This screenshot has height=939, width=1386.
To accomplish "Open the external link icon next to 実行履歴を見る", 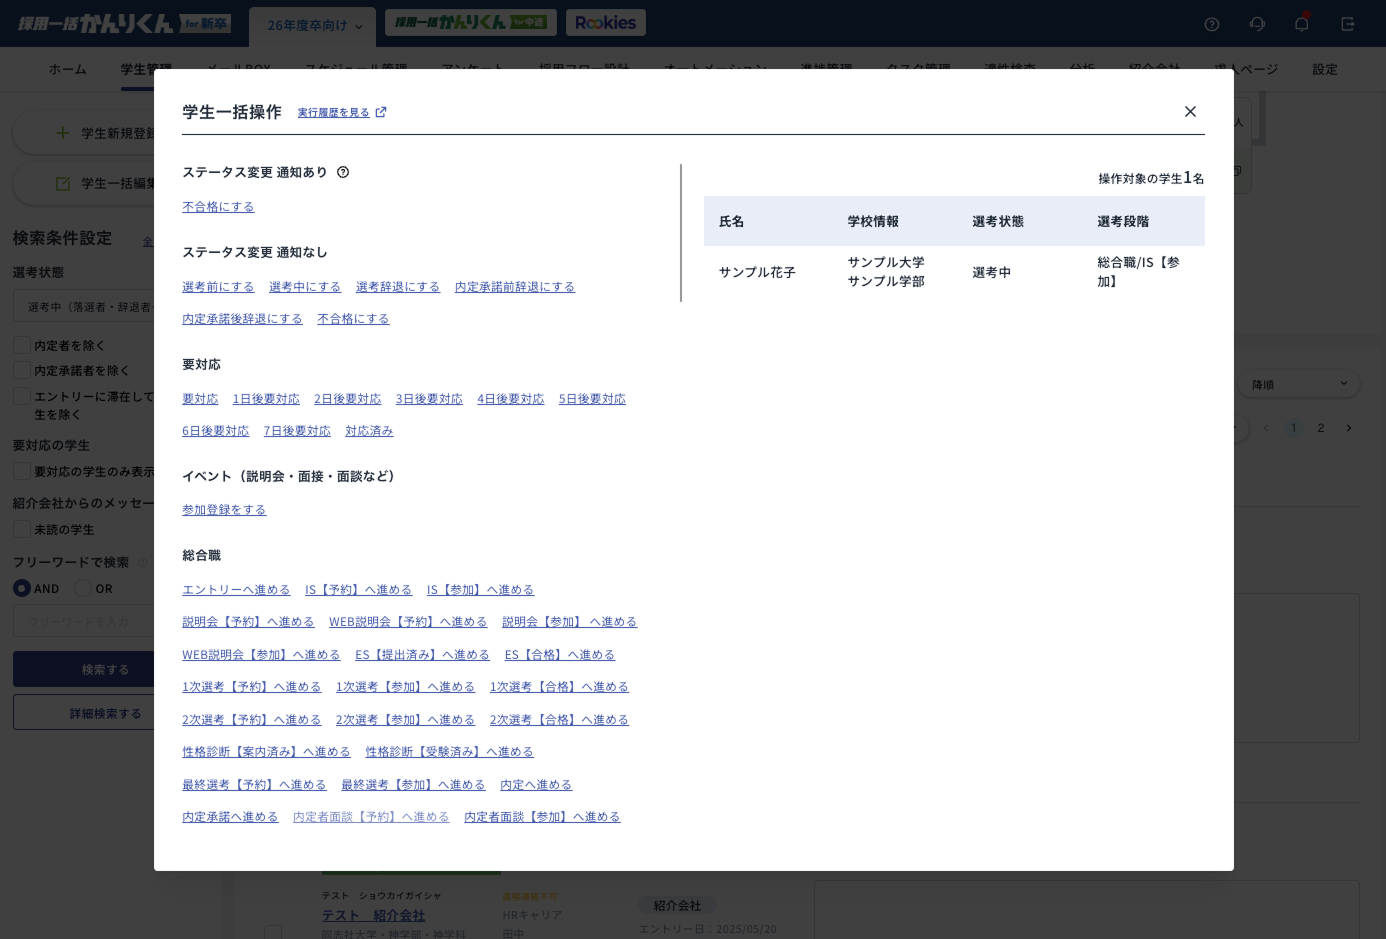I will tap(381, 112).
